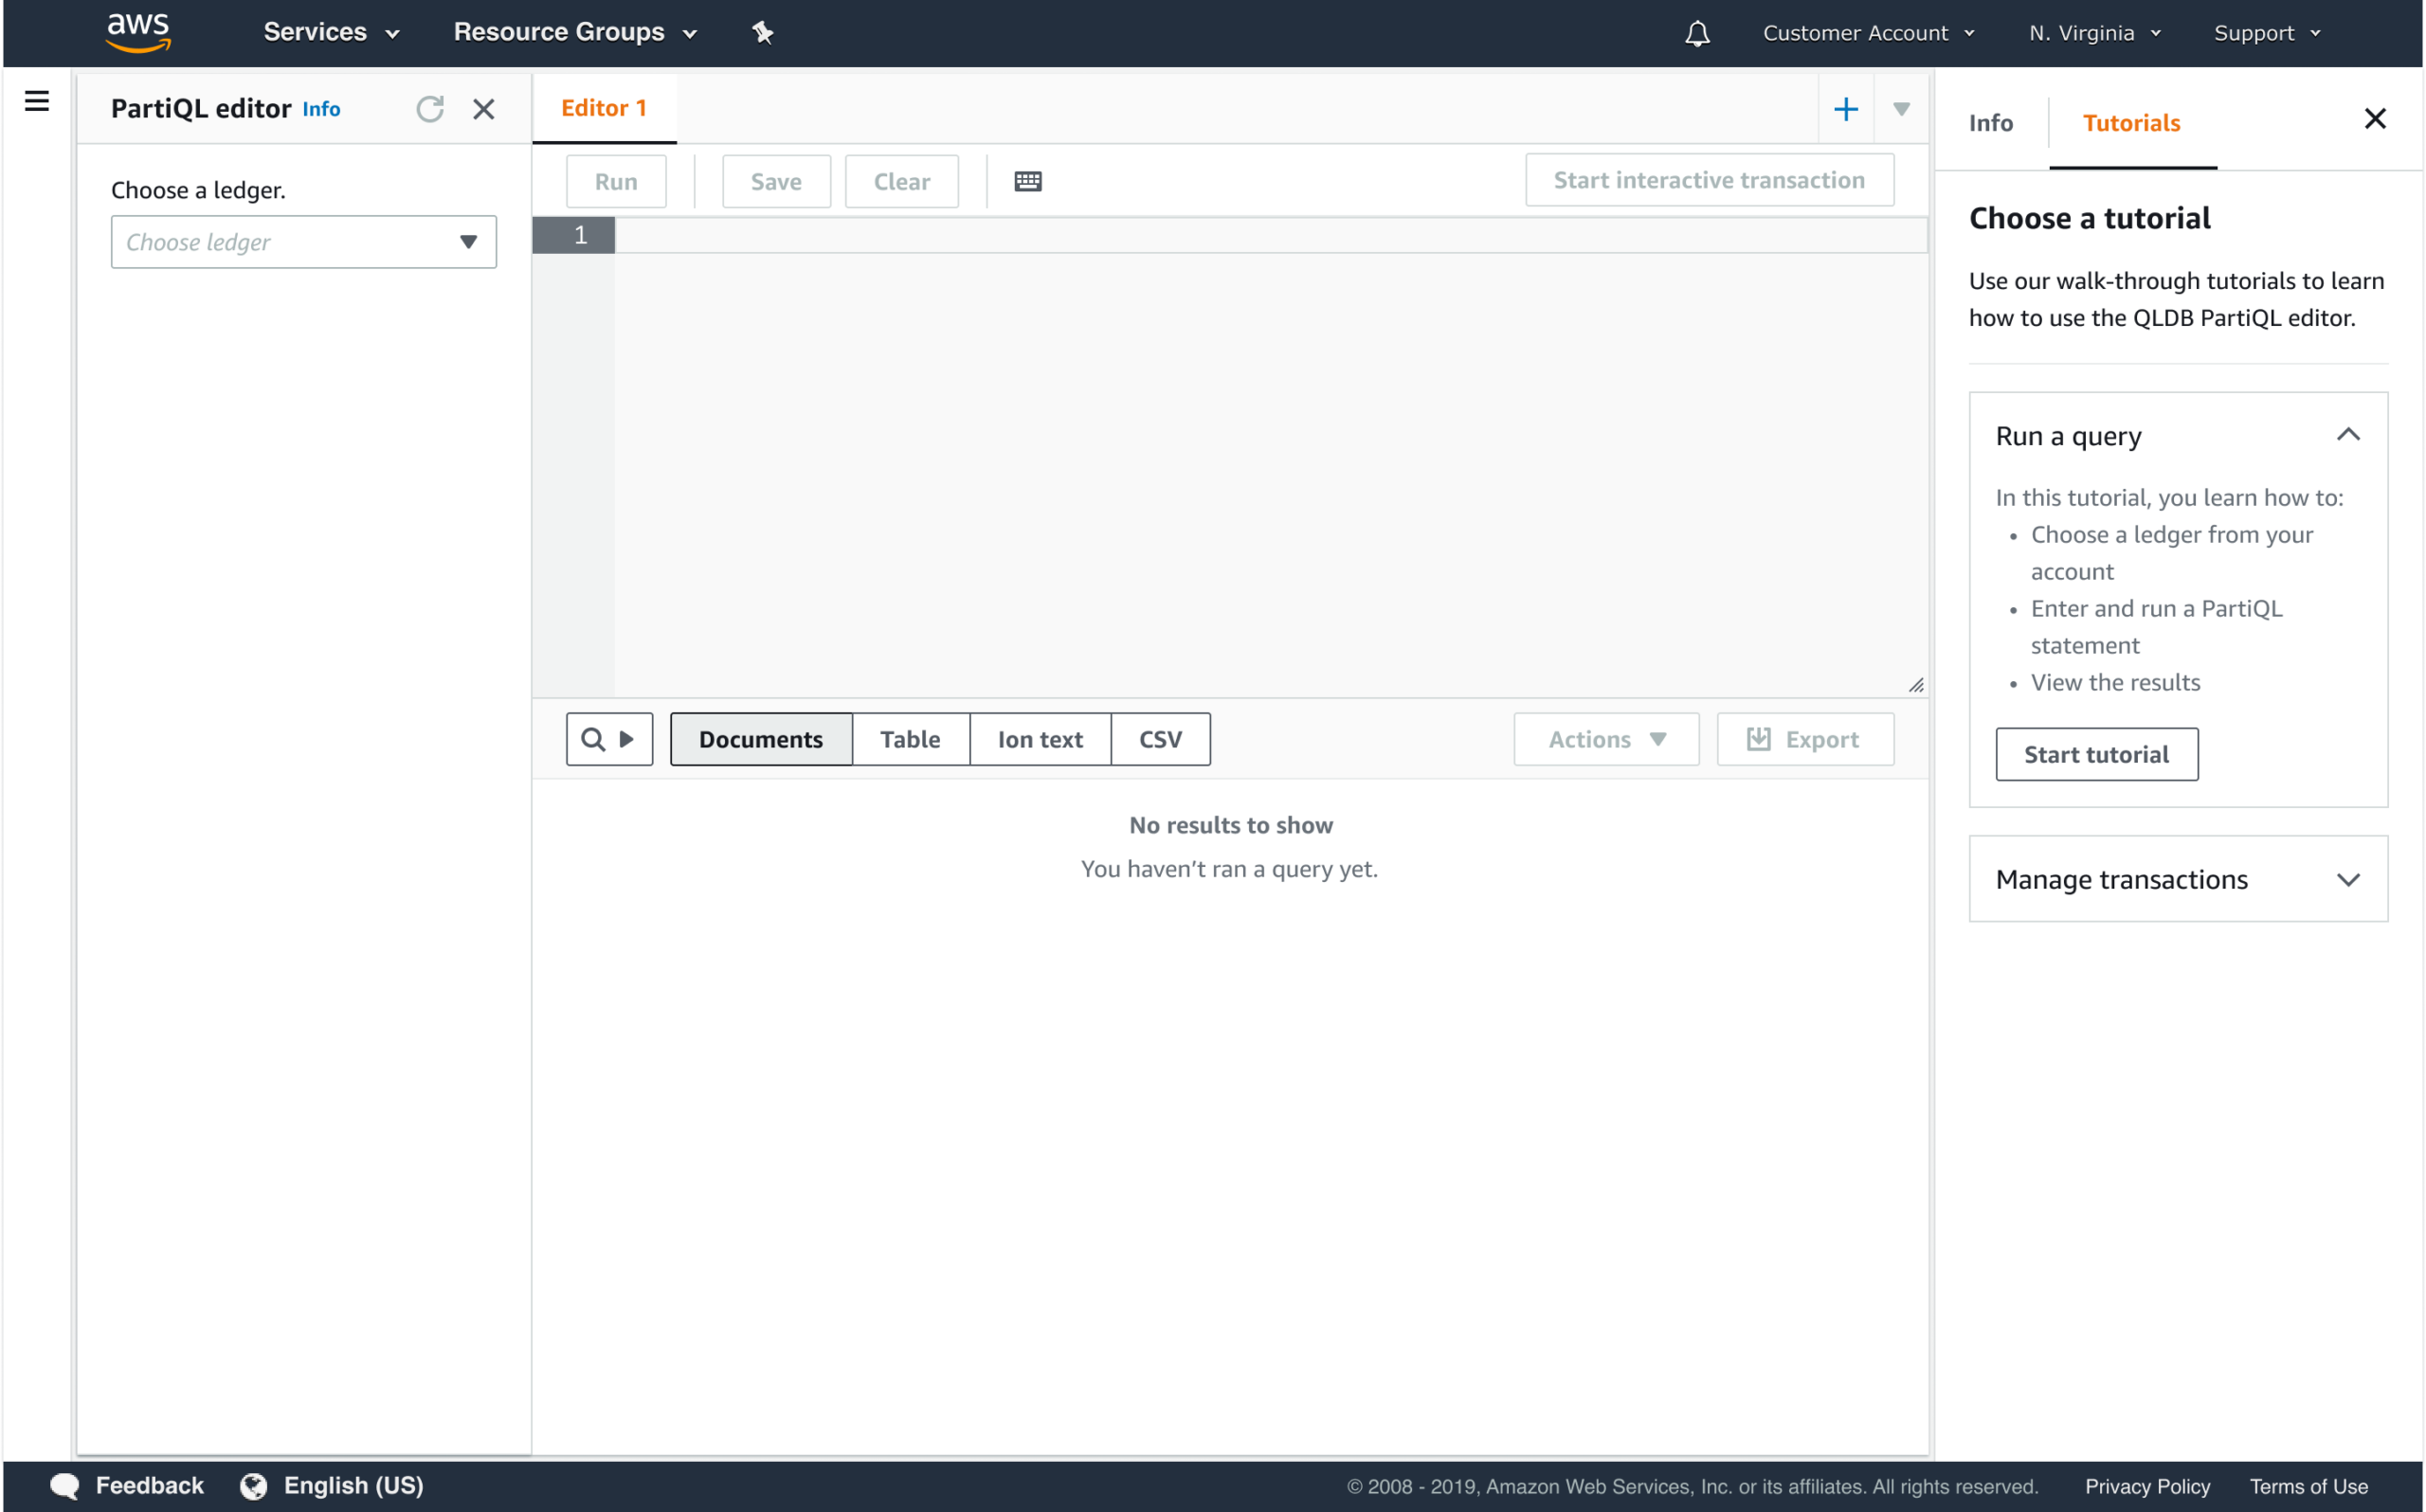2426x1512 pixels.
Task: Open the Actions dropdown
Action: tap(1604, 738)
